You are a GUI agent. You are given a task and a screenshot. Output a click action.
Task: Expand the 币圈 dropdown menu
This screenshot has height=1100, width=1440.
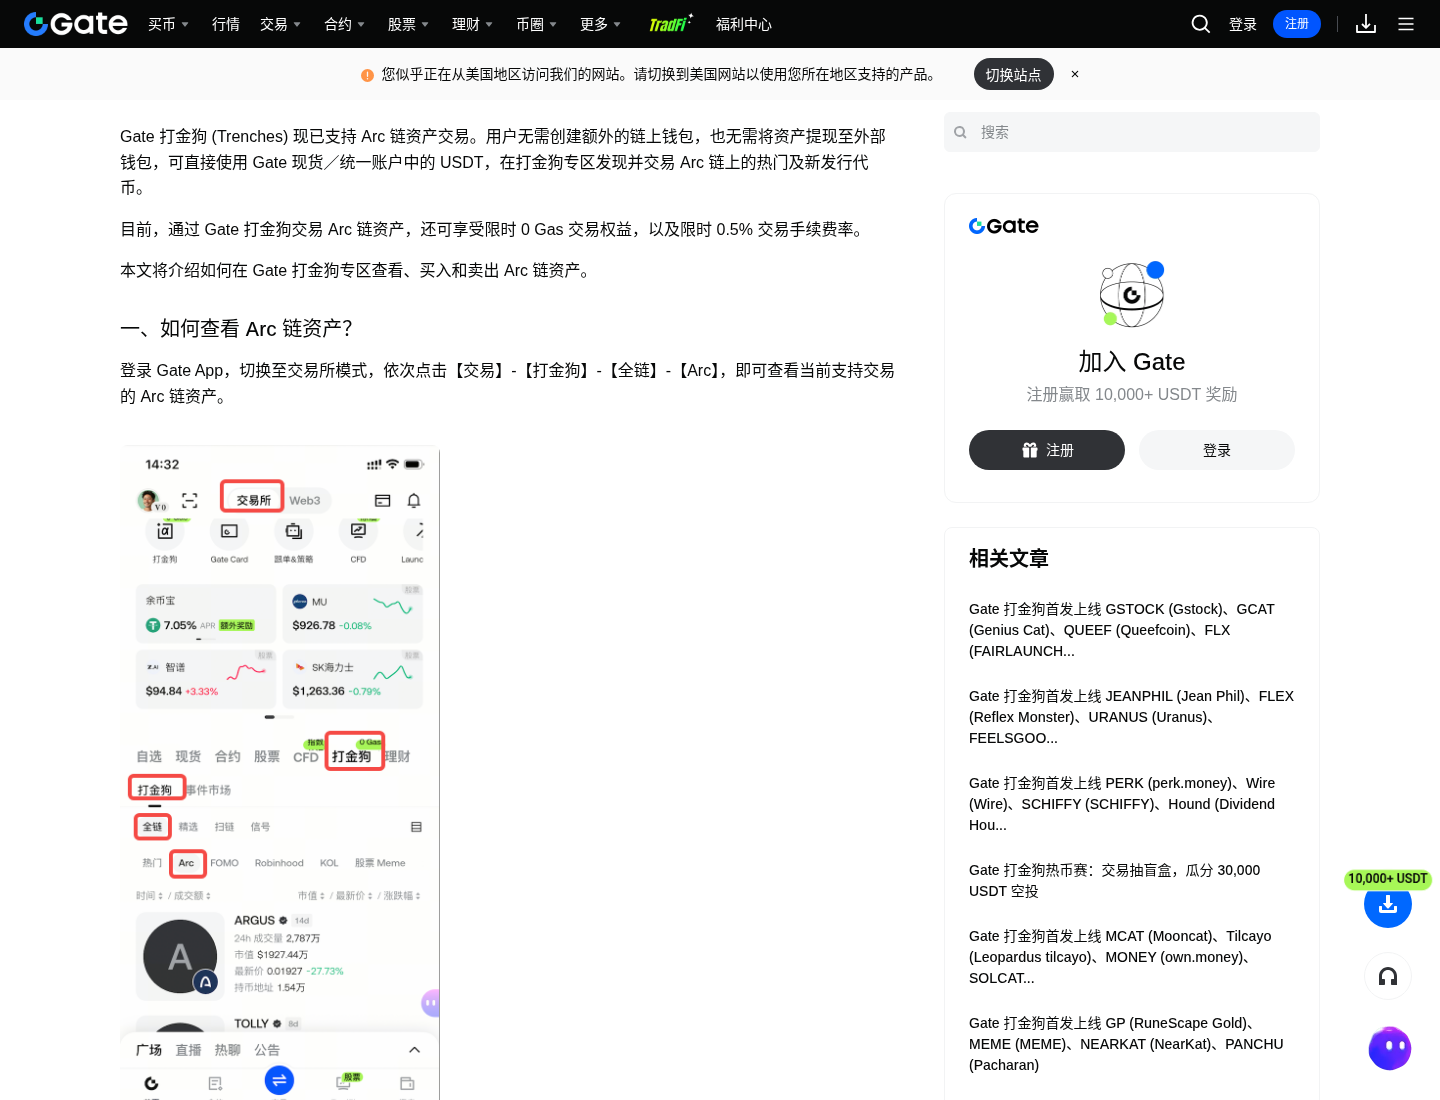[x=536, y=24]
